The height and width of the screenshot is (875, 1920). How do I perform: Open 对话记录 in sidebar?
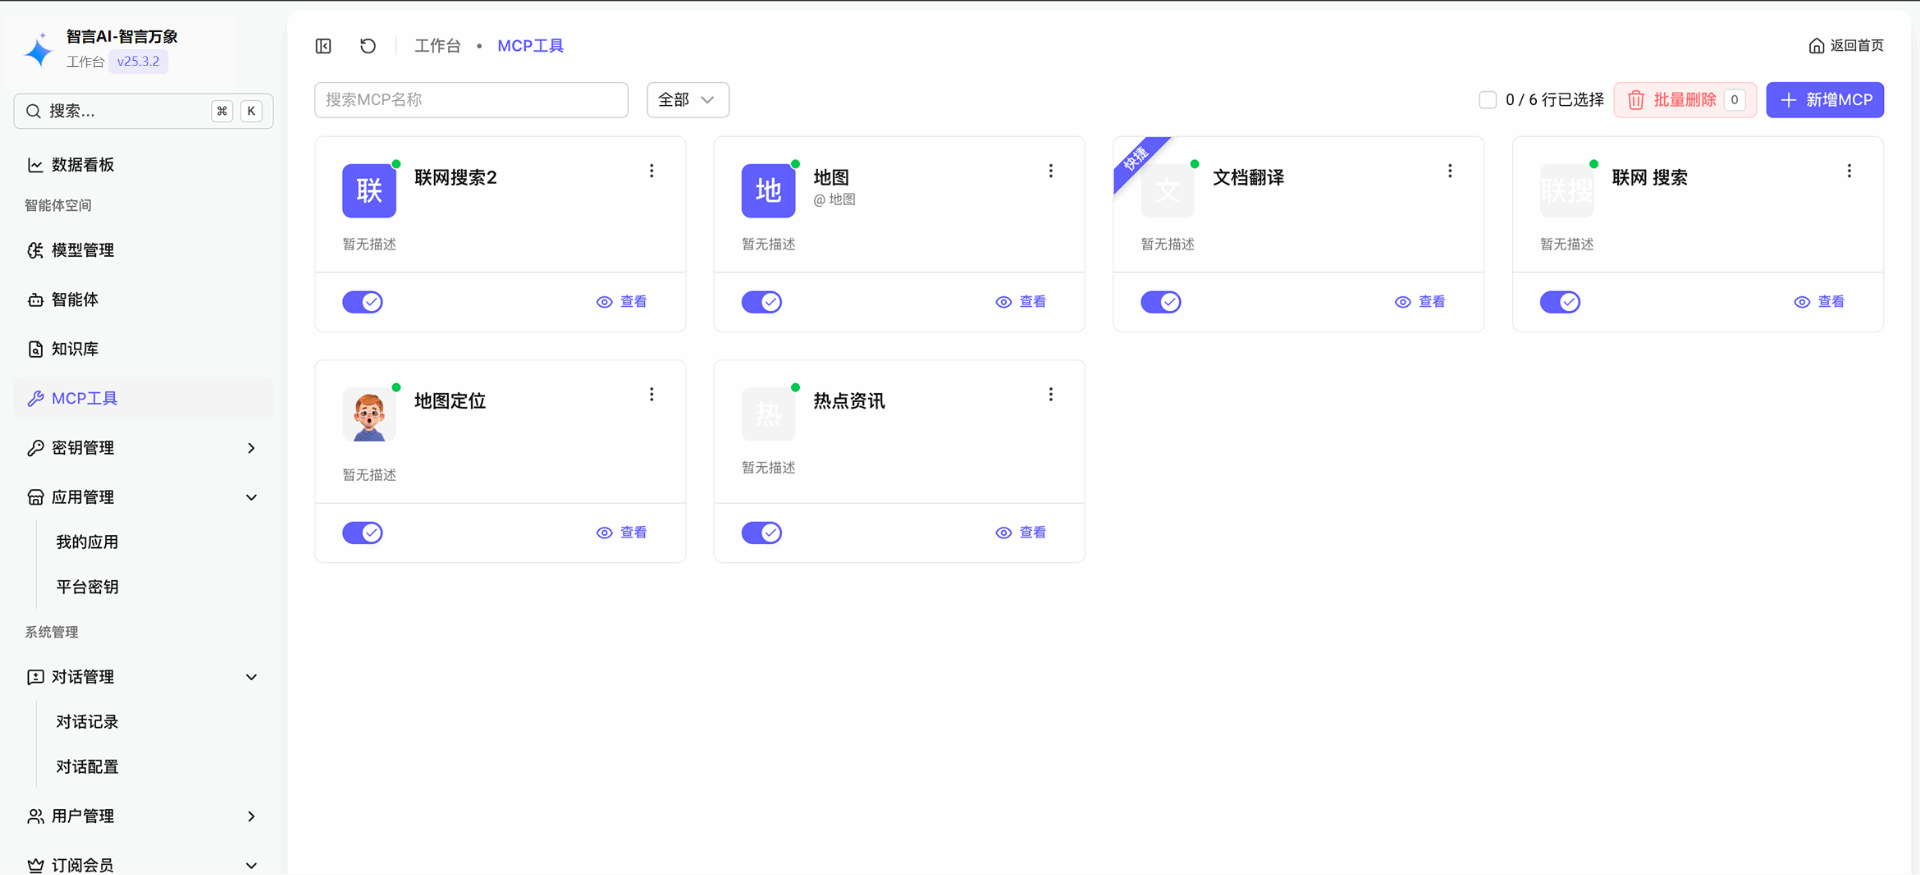coord(87,722)
